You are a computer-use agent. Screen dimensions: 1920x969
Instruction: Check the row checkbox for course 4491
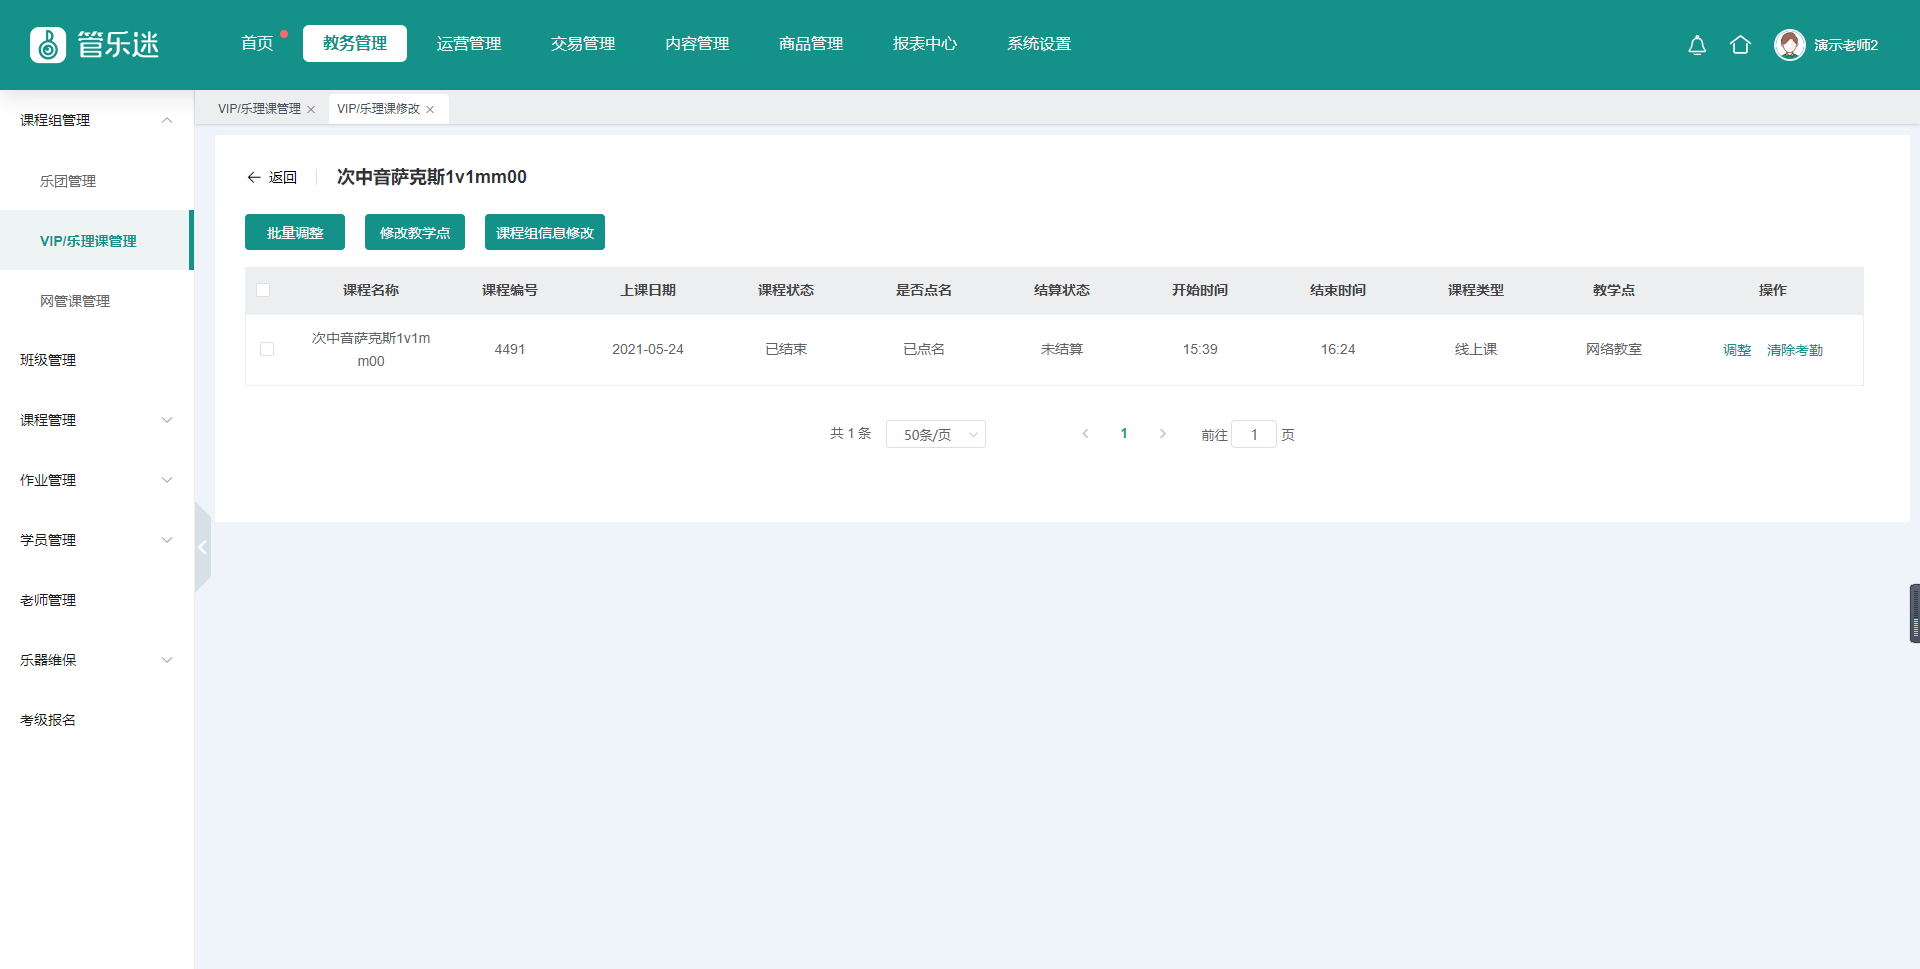267,349
